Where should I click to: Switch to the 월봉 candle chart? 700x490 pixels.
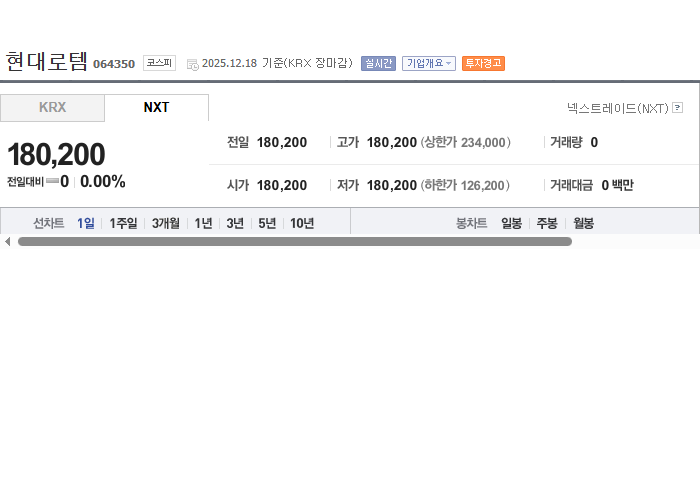[x=583, y=223]
